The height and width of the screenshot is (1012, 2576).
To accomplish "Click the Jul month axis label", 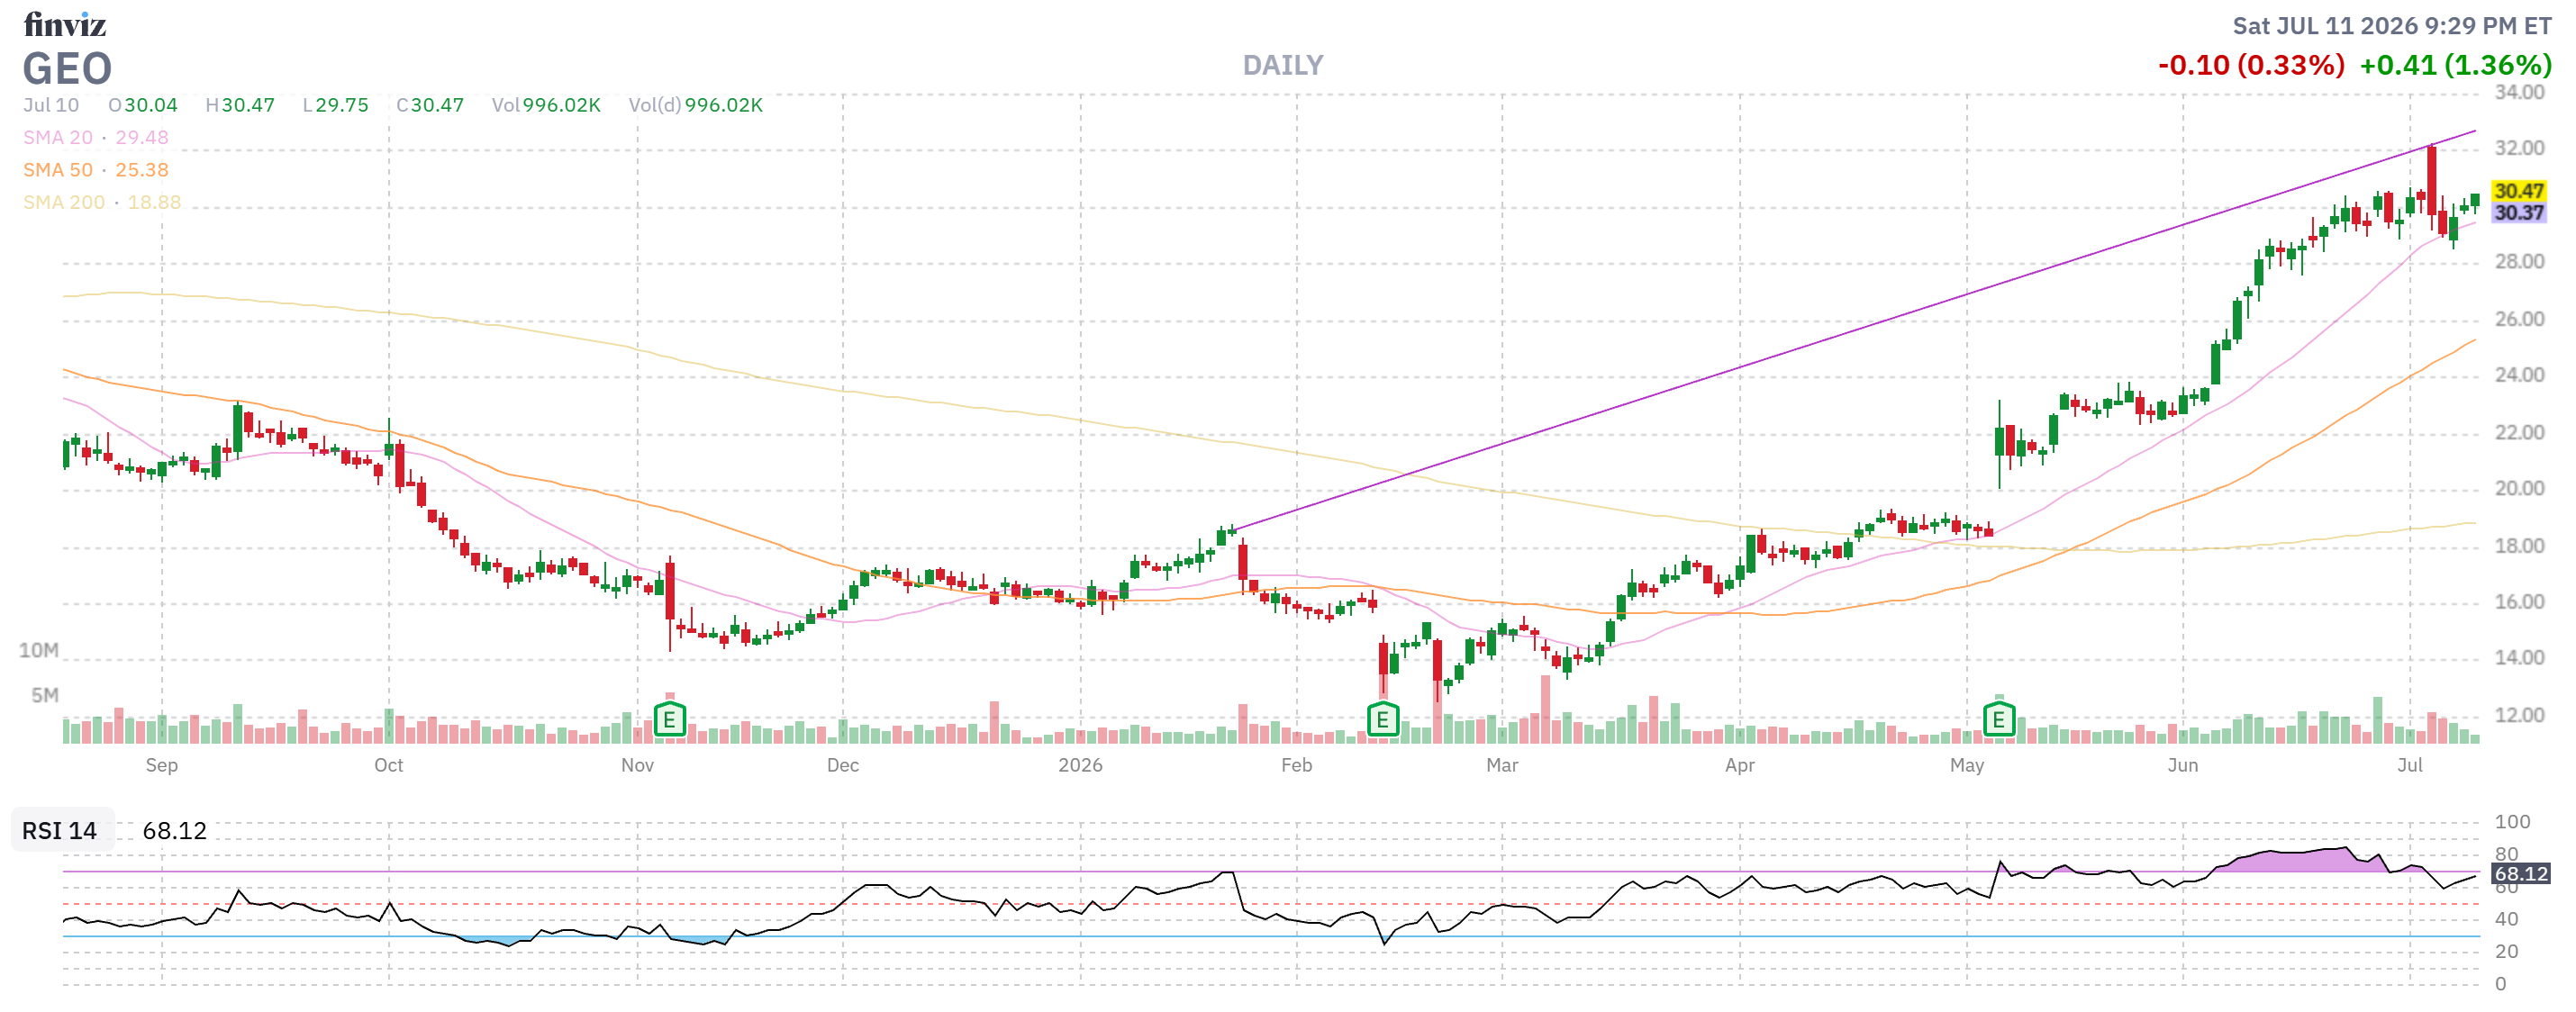I will click(x=2410, y=765).
